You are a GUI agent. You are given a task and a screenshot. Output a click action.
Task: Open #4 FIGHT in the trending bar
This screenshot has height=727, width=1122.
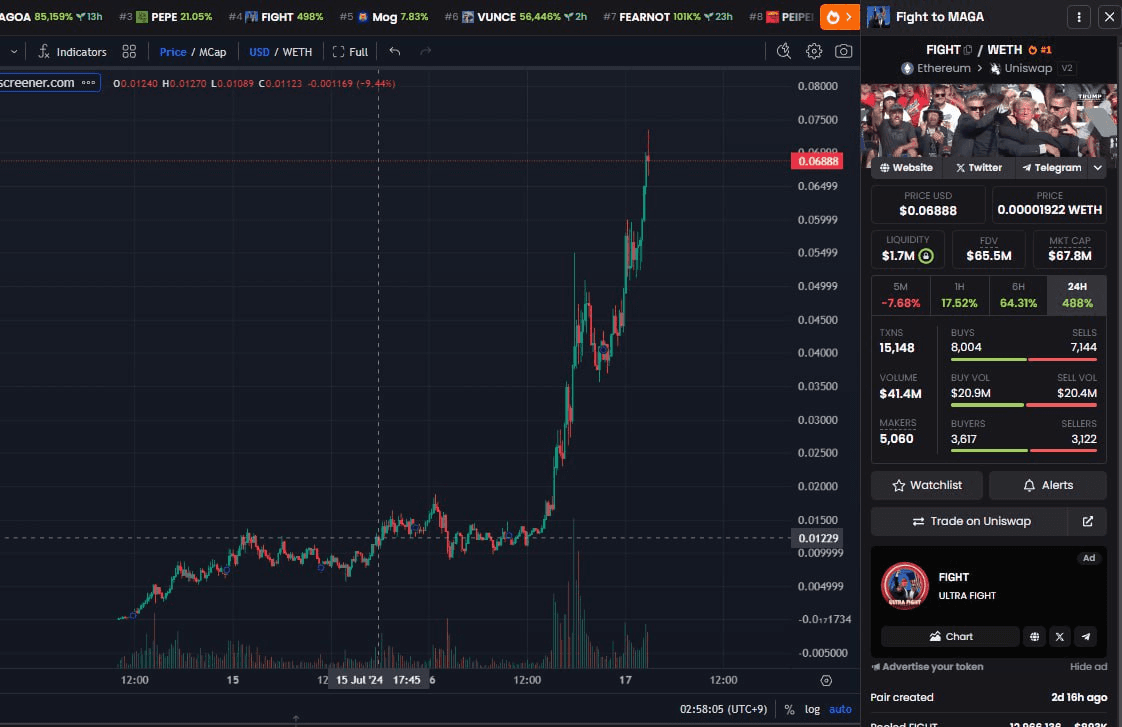pos(275,16)
